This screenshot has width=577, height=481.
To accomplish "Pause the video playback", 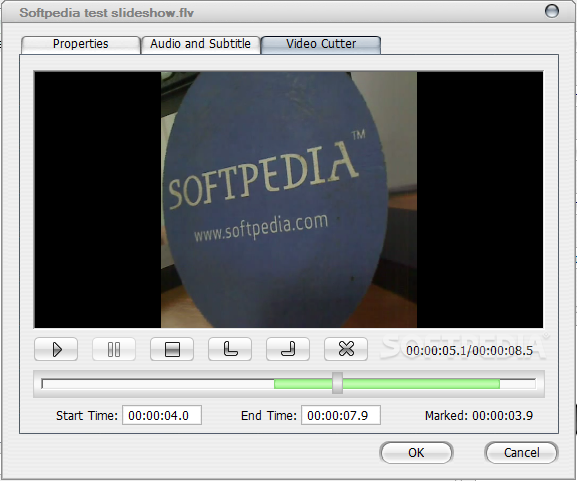I will point(114,349).
